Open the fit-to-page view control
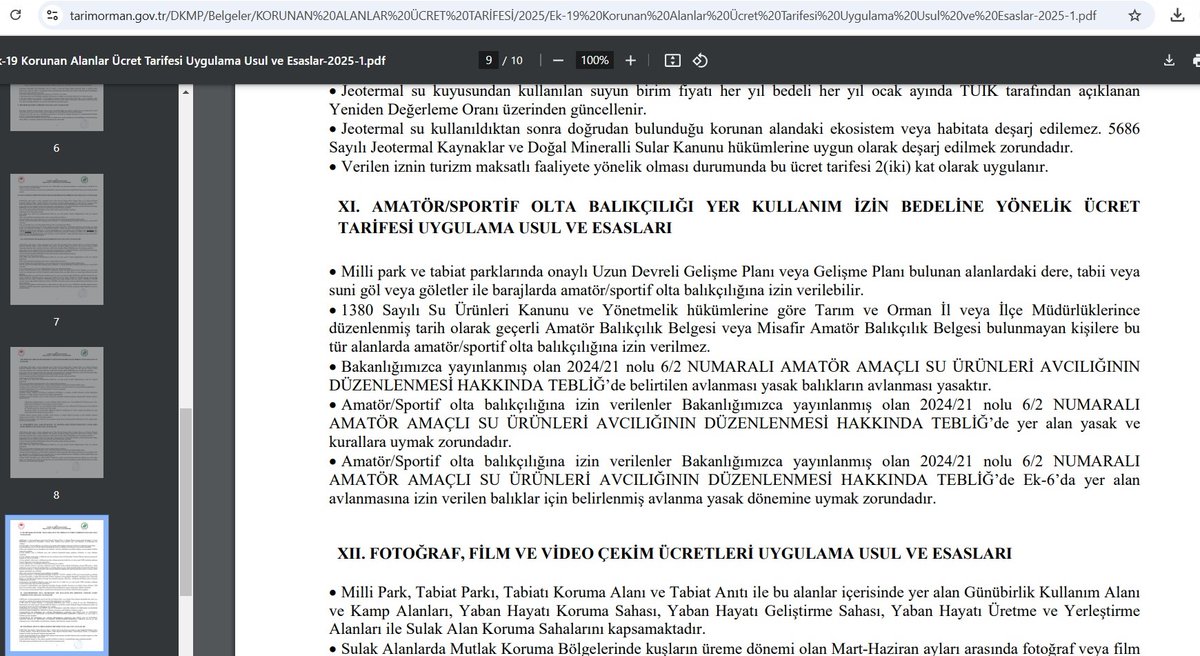 click(x=672, y=60)
